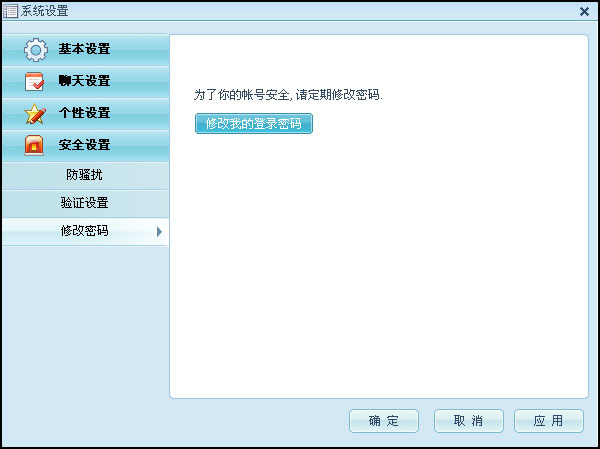Click the gear icon beside 基本设置
This screenshot has width=600, height=449.
tap(35, 49)
